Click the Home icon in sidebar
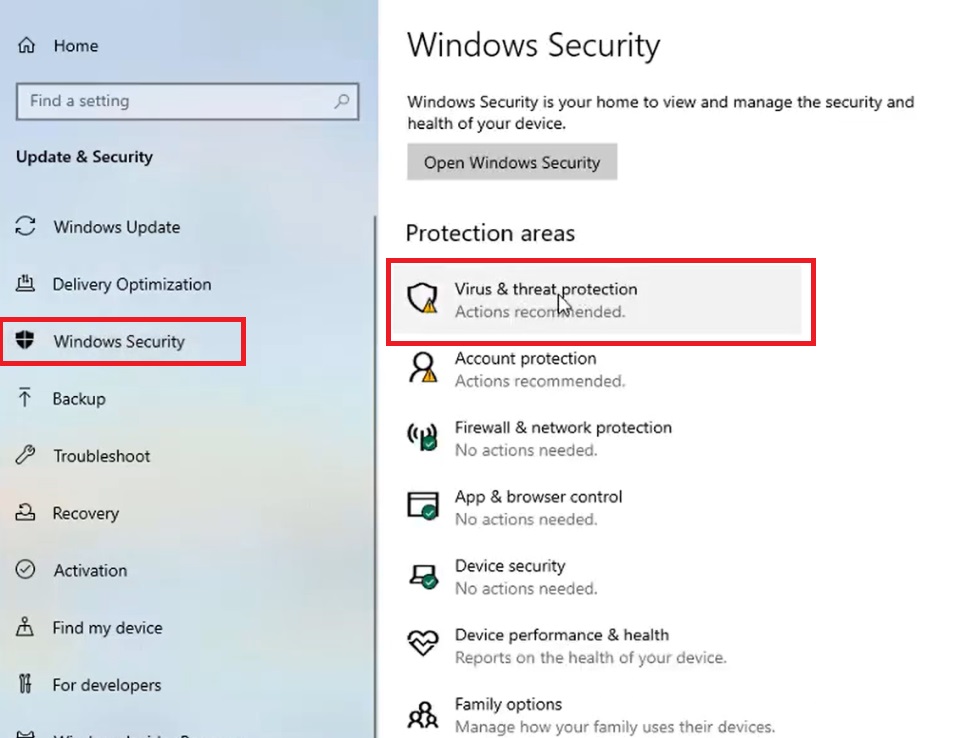Image resolution: width=956 pixels, height=738 pixels. [x=27, y=46]
